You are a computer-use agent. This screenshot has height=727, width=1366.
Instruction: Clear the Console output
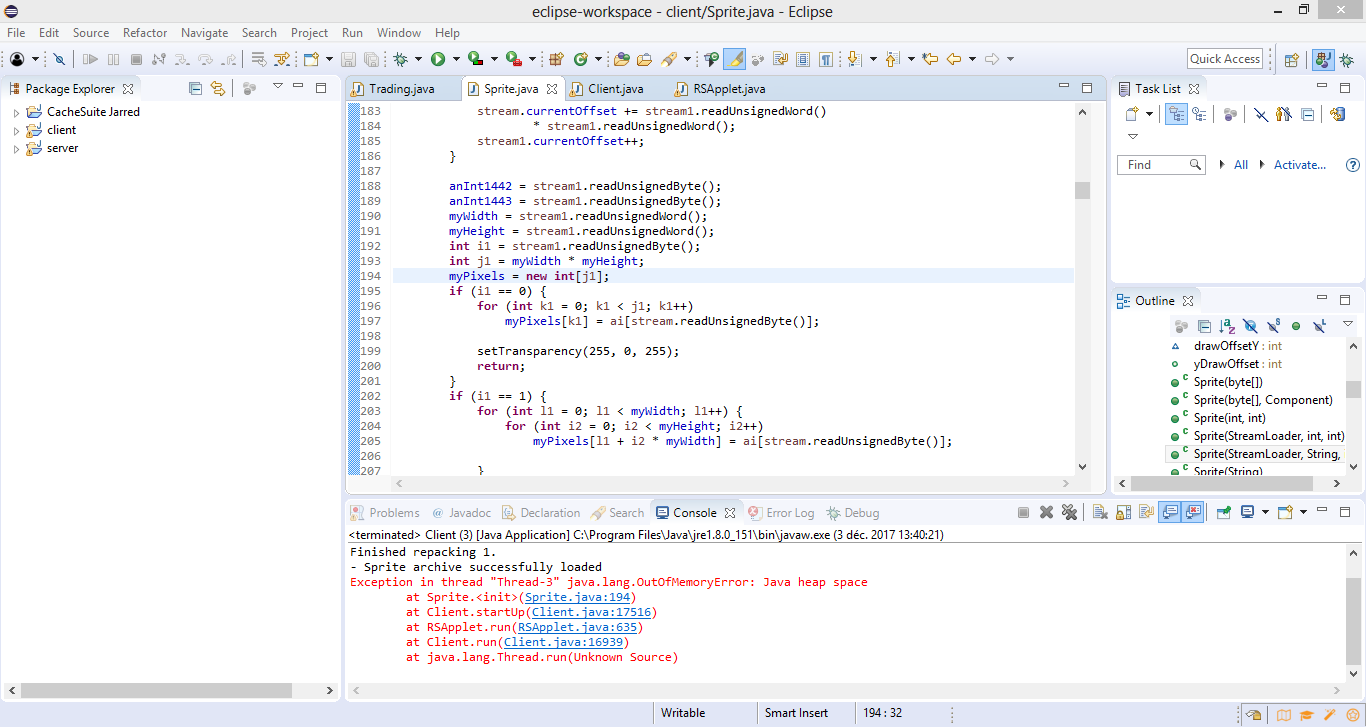(x=1099, y=512)
